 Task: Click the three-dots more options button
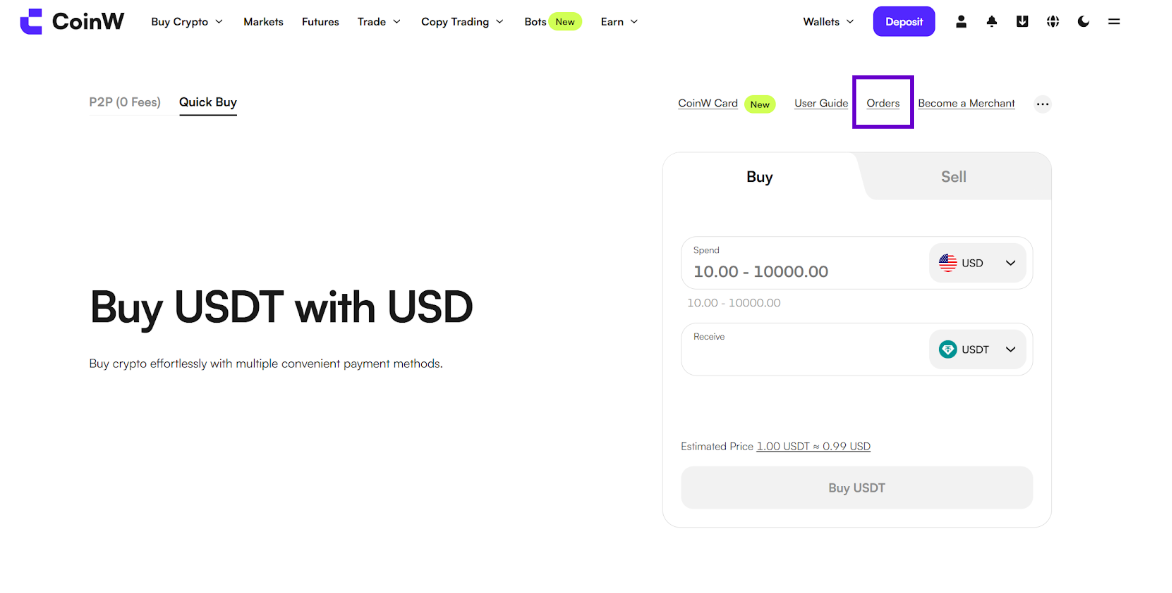[x=1043, y=104]
